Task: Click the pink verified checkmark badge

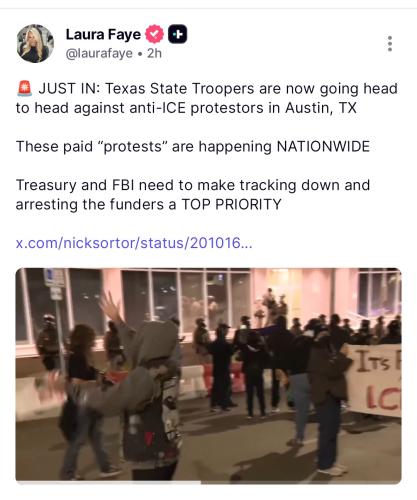Action: tap(154, 34)
